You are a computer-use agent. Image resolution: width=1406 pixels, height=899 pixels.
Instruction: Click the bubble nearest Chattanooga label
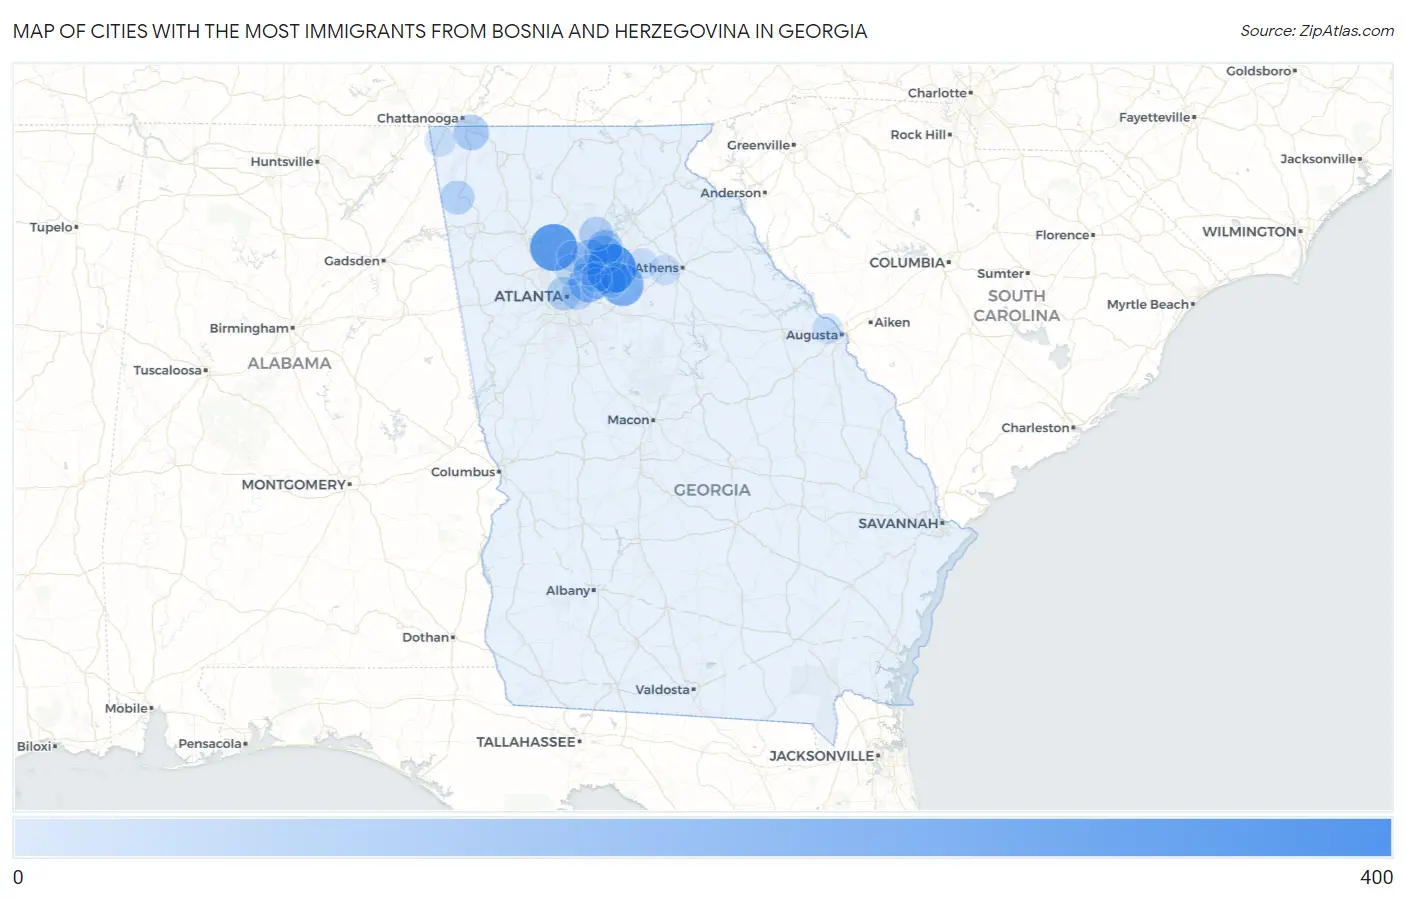coord(471,132)
